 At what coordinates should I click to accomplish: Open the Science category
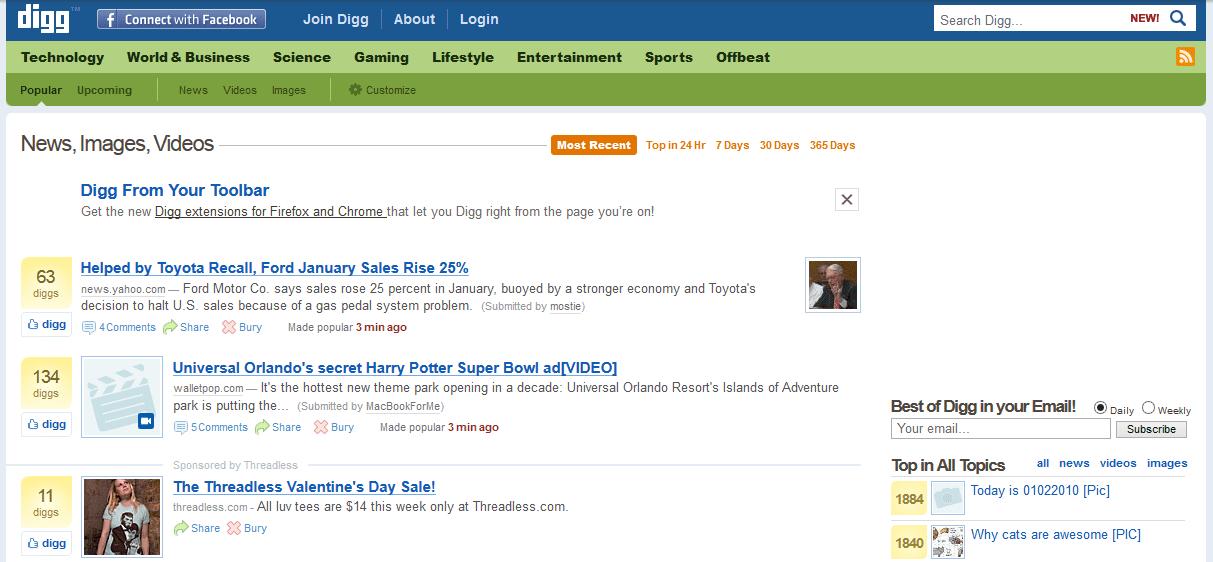tap(302, 57)
